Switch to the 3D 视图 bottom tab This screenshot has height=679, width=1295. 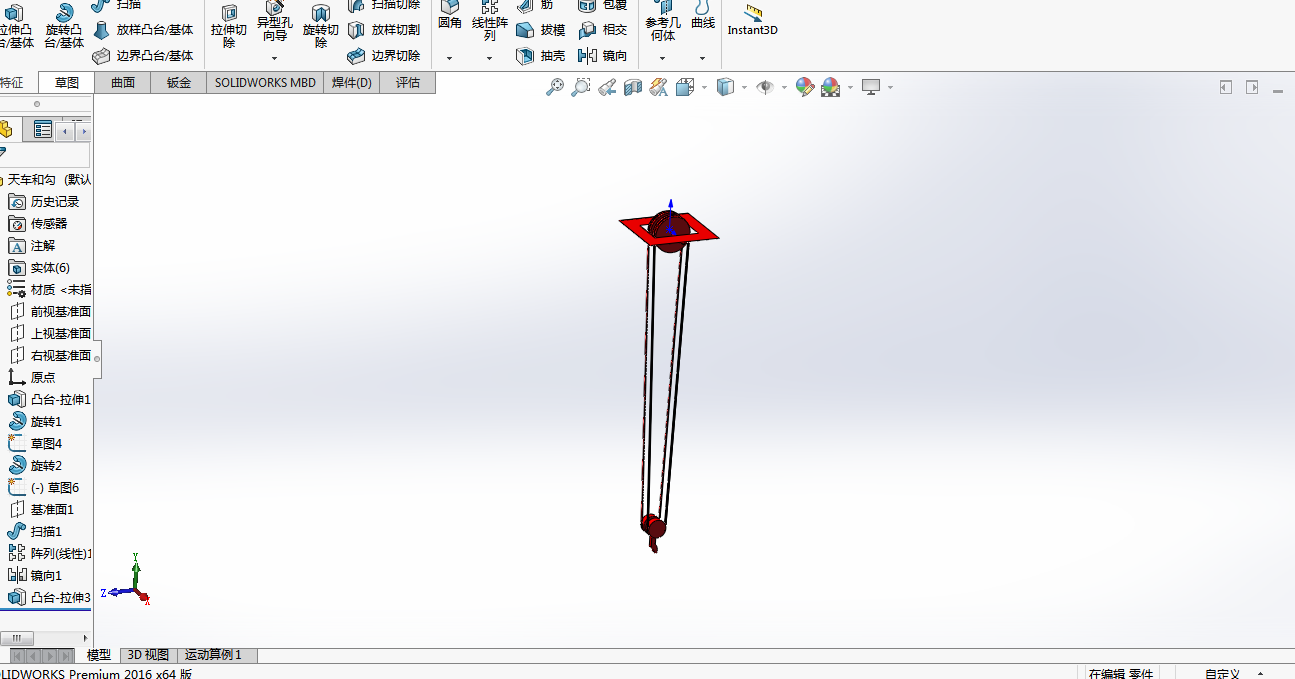[x=149, y=655]
